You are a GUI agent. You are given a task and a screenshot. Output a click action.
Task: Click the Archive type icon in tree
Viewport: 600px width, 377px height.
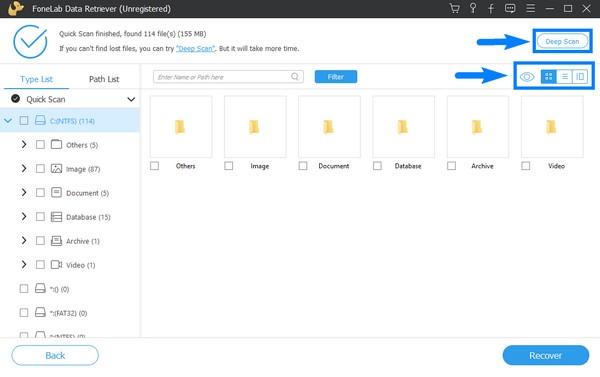(x=56, y=240)
